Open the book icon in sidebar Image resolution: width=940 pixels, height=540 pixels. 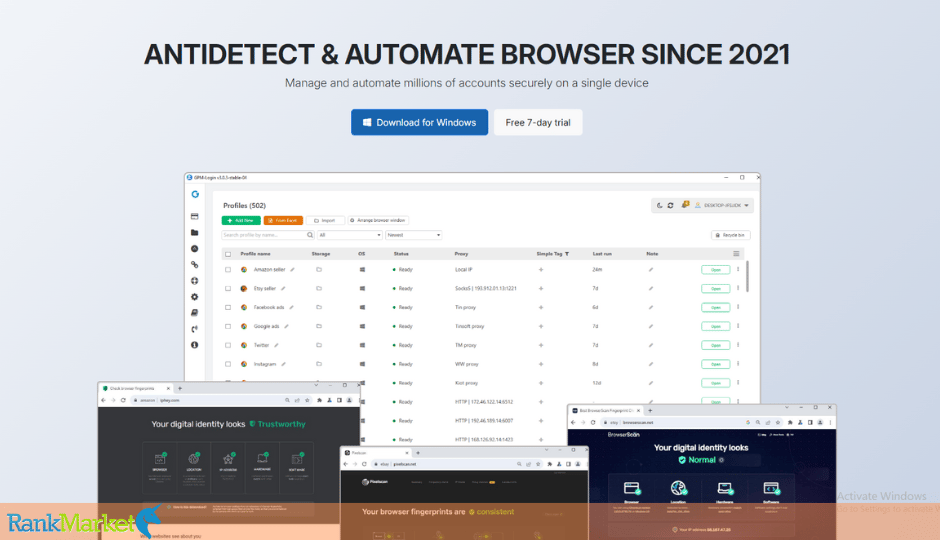coord(195,313)
